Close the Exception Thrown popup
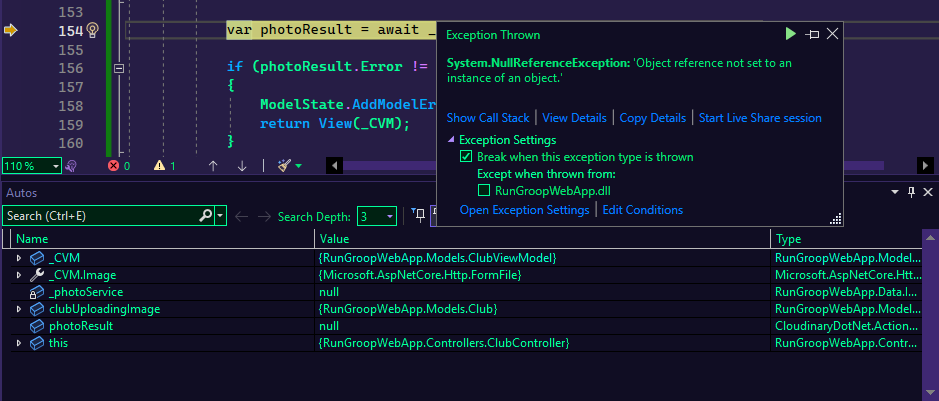This screenshot has height=401, width=939. click(832, 34)
